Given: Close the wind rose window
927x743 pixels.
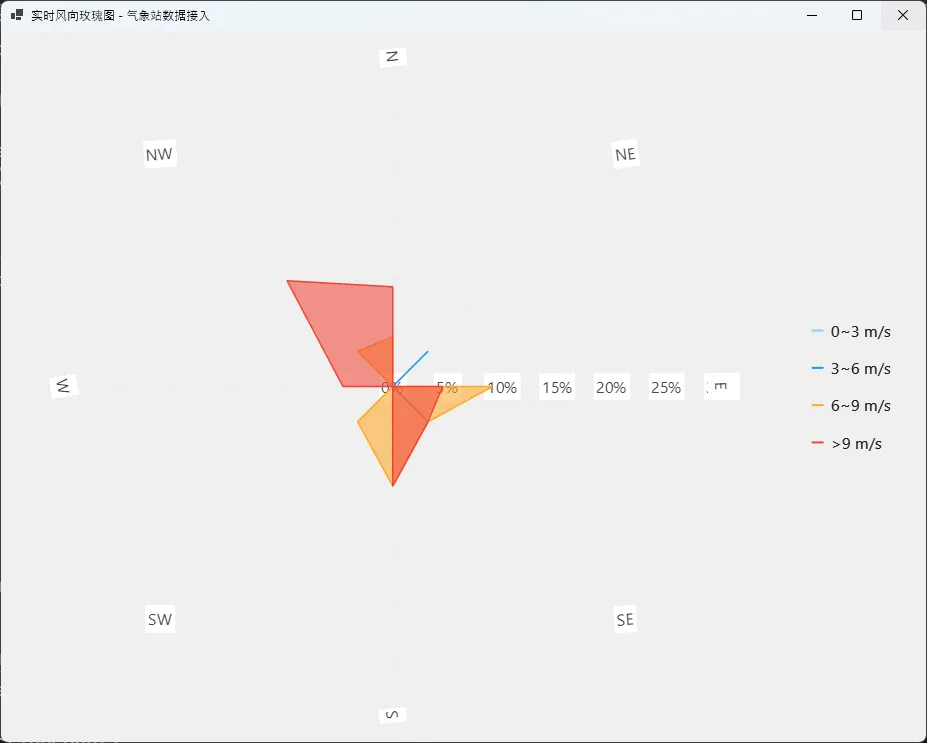Looking at the screenshot, I should [903, 15].
